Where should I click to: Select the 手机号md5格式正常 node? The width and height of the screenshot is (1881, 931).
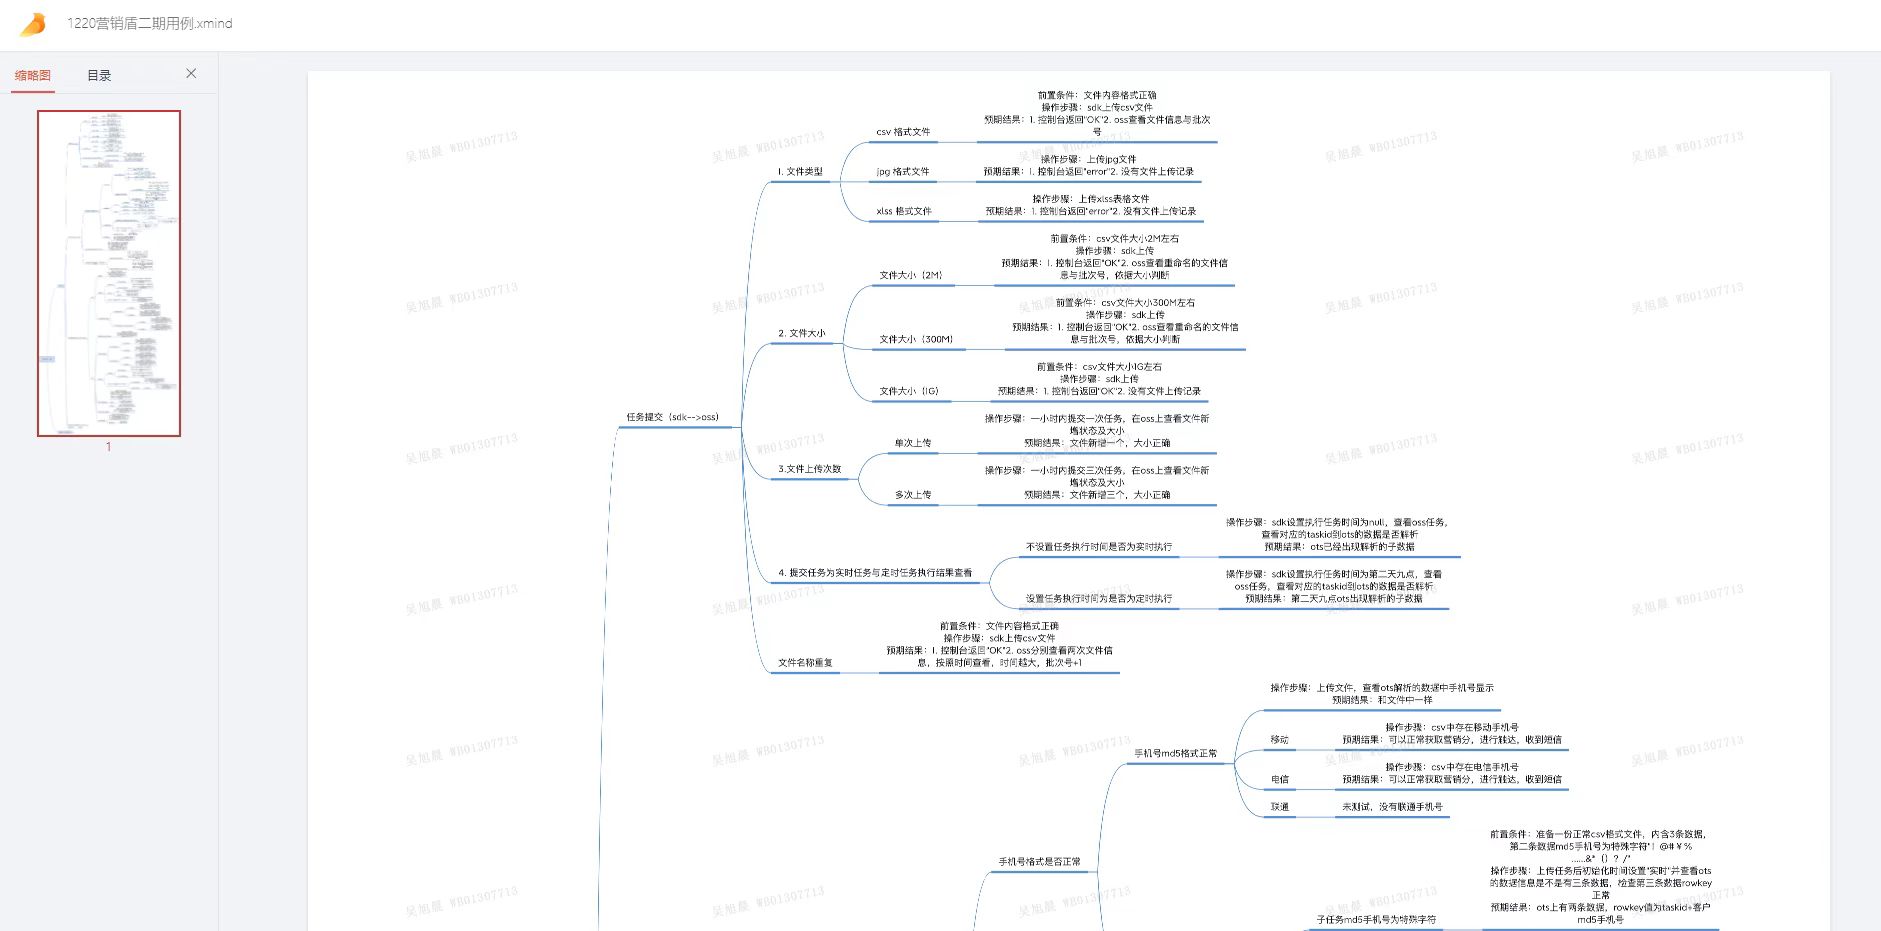point(1176,753)
